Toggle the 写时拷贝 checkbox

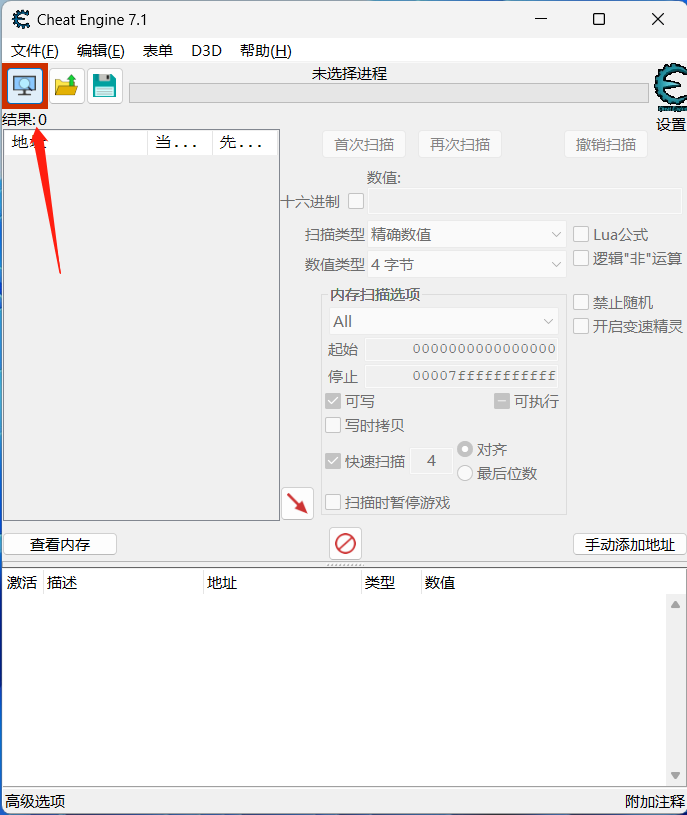[333, 426]
